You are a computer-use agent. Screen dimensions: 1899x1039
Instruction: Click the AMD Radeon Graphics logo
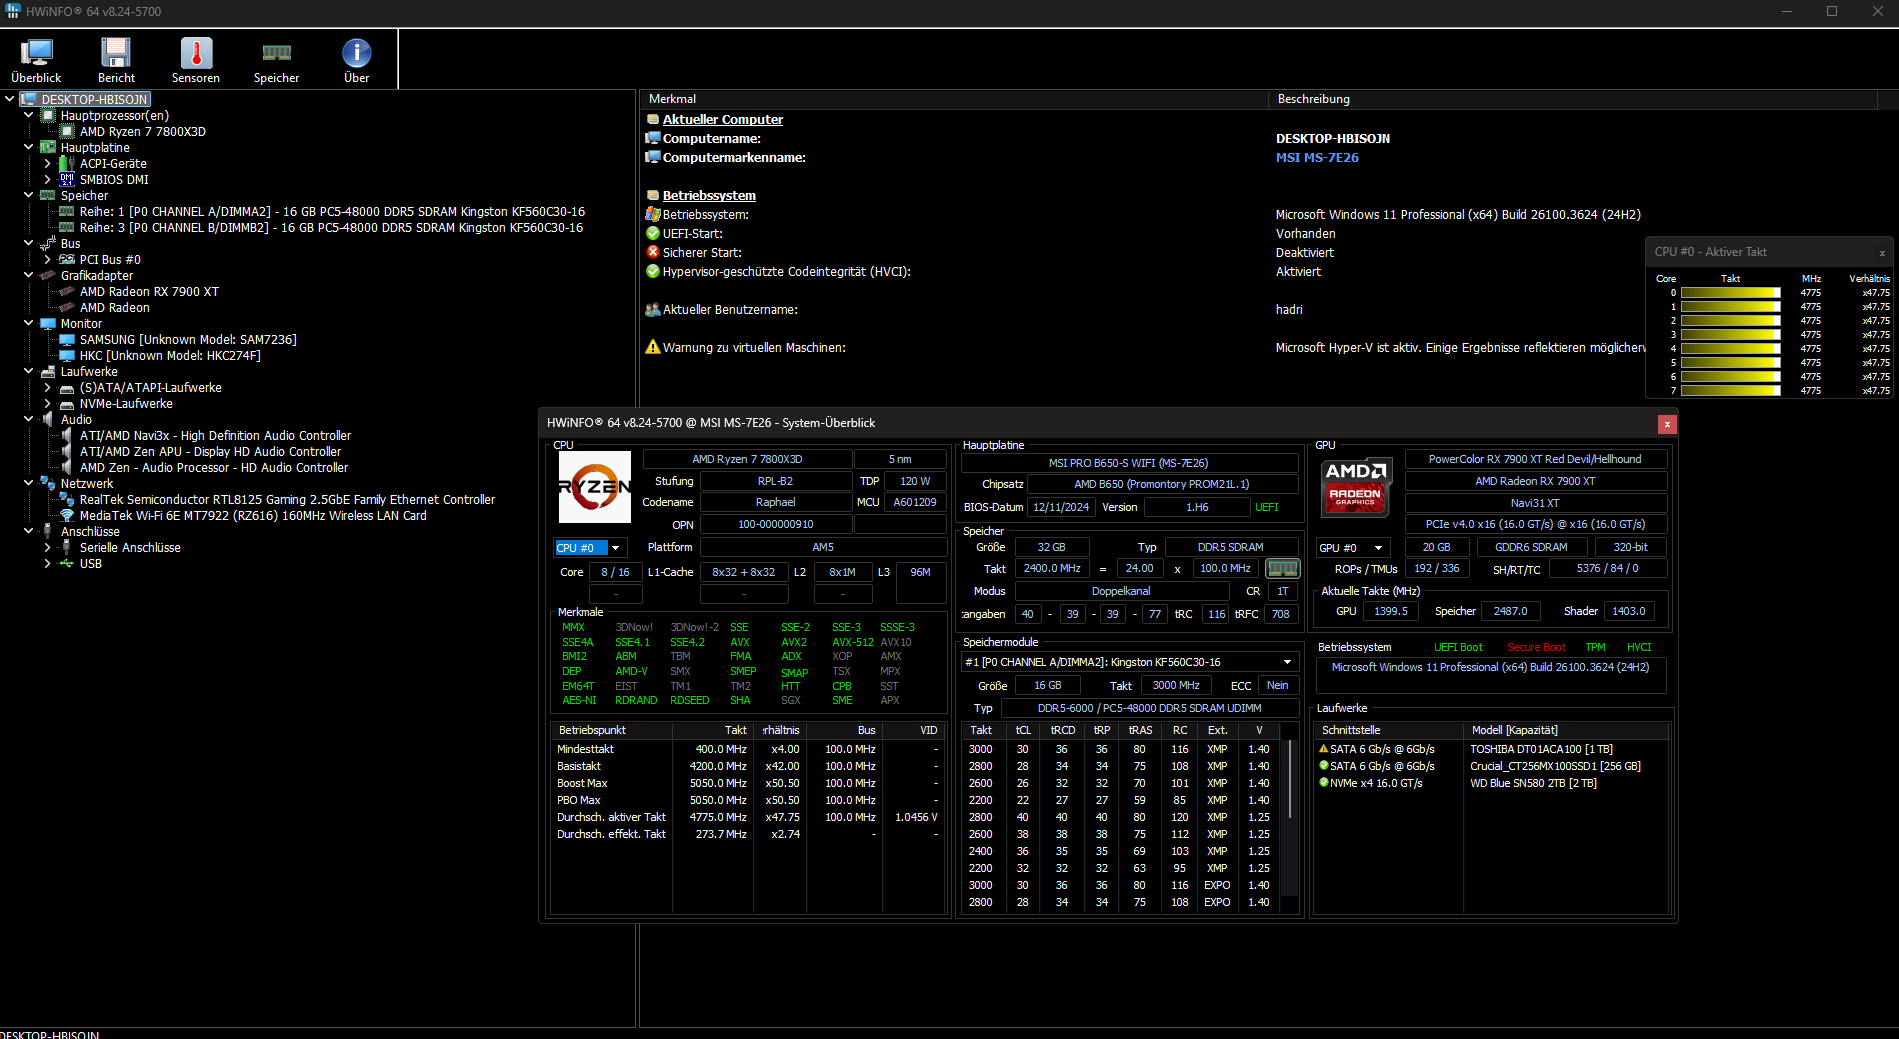point(1355,487)
